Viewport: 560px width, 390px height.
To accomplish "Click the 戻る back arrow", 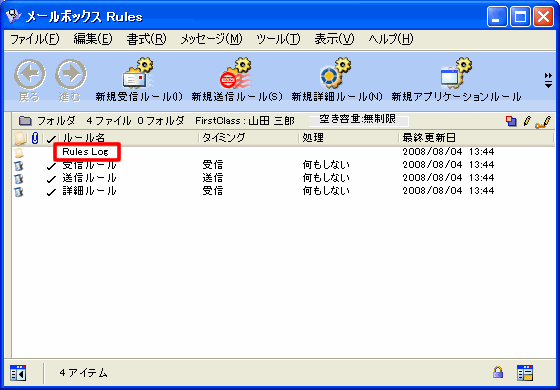I will [x=30, y=74].
